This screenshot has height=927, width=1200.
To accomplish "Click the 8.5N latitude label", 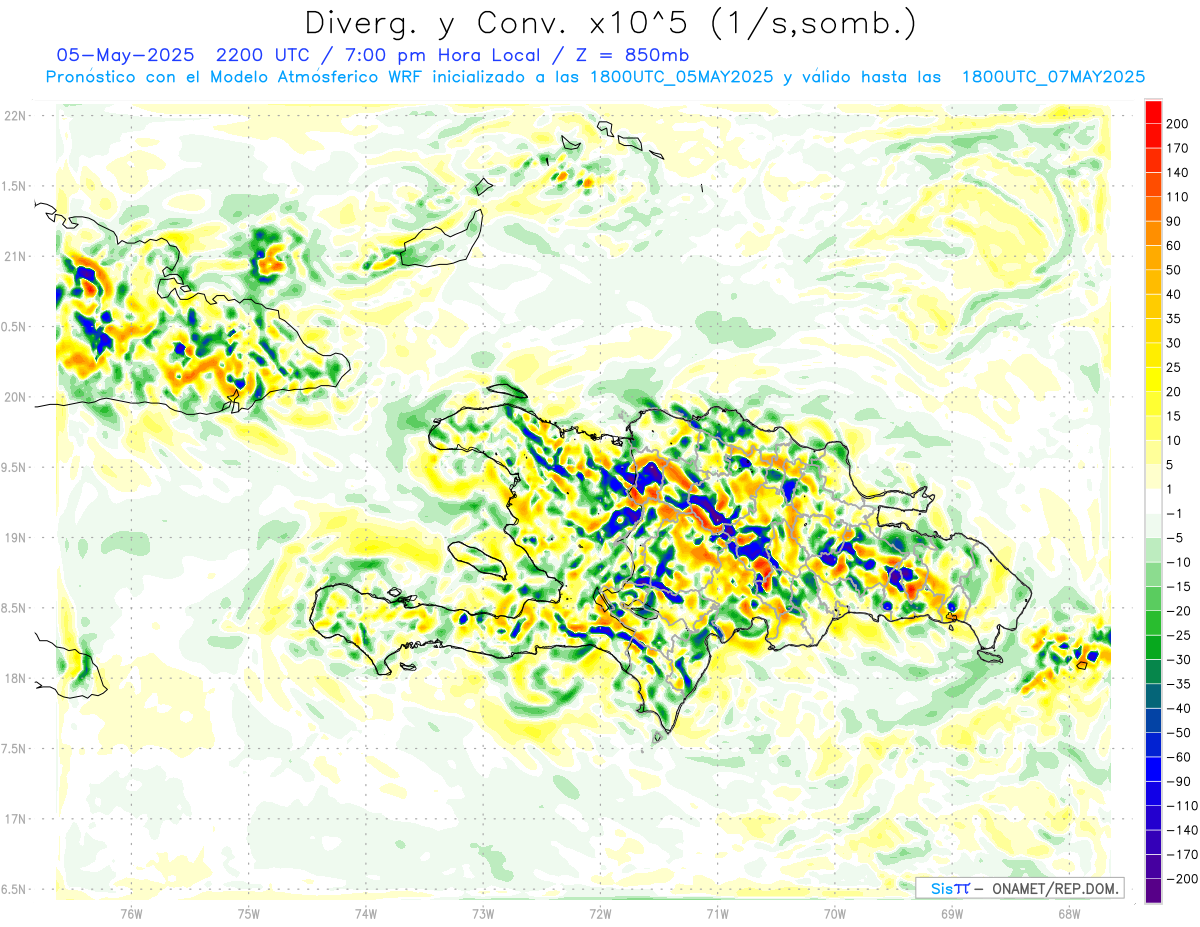I will (14, 608).
